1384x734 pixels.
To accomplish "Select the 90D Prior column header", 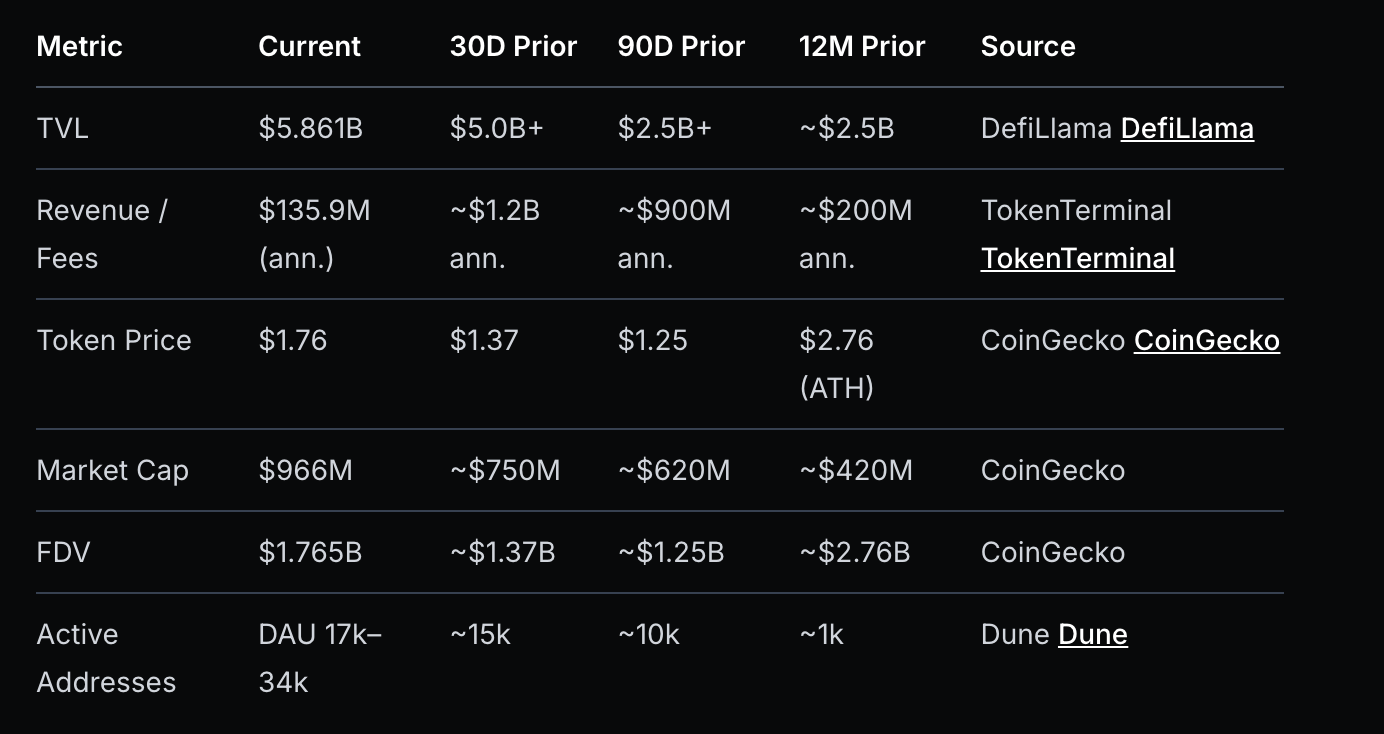I will point(681,47).
